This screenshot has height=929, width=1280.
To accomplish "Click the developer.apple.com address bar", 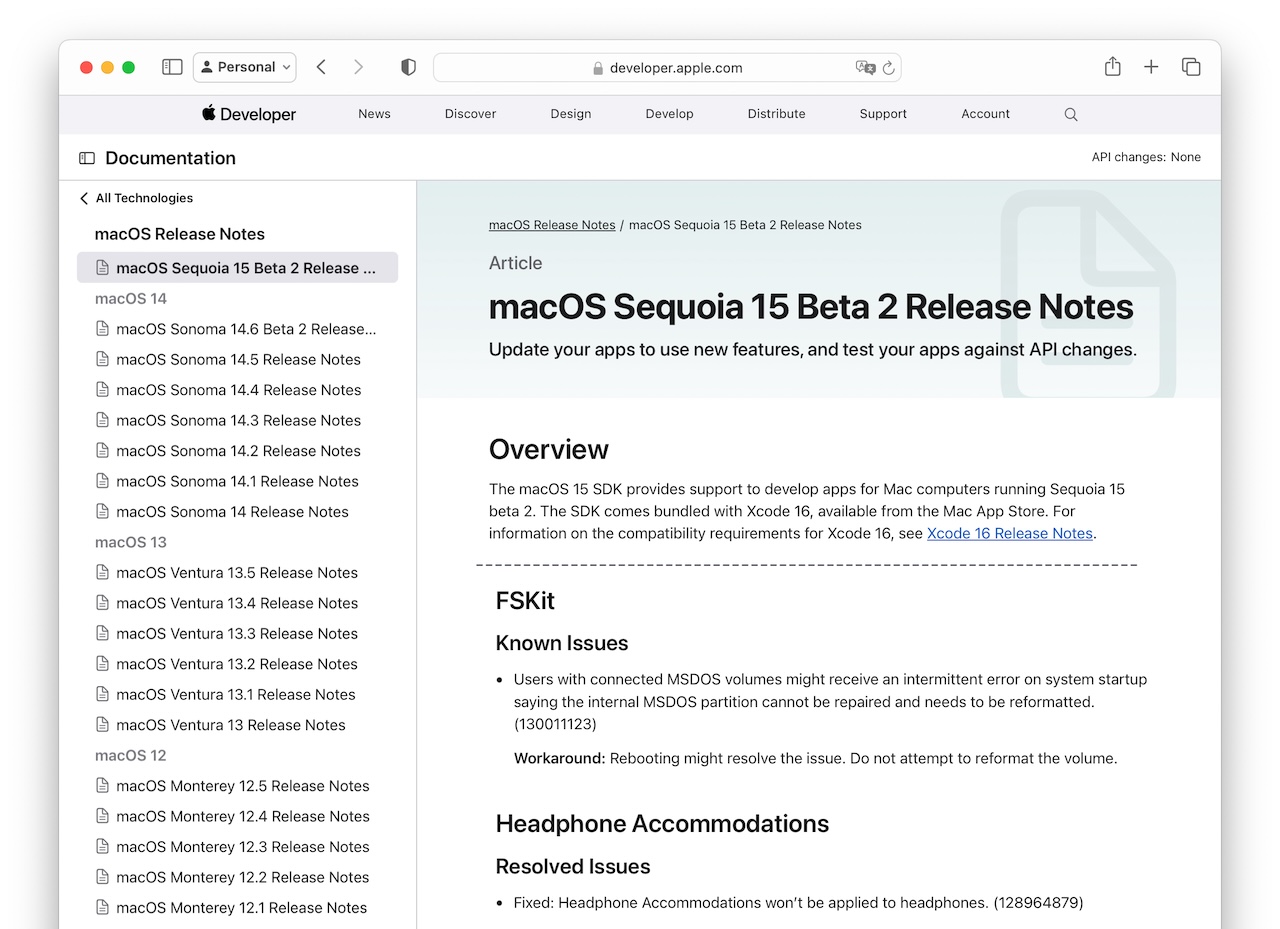I will [667, 68].
